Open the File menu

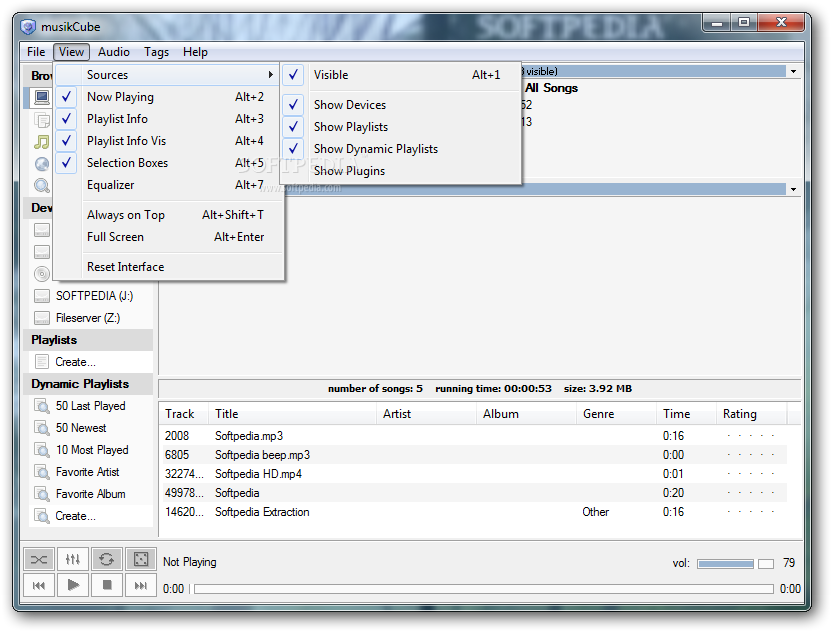point(36,52)
